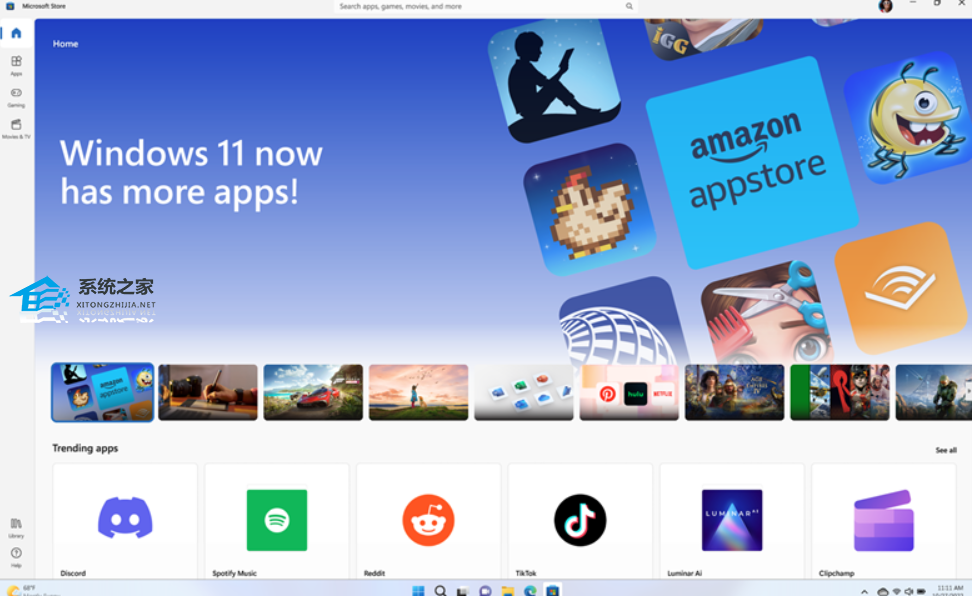973x596 pixels.
Task: Click the Windows Start button on taskbar
Action: [x=418, y=590]
